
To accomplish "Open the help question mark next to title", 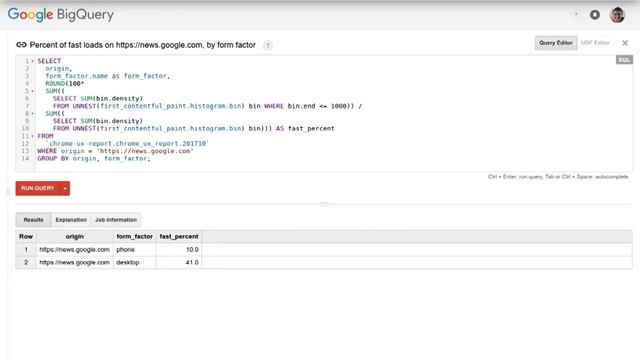I will tap(268, 45).
